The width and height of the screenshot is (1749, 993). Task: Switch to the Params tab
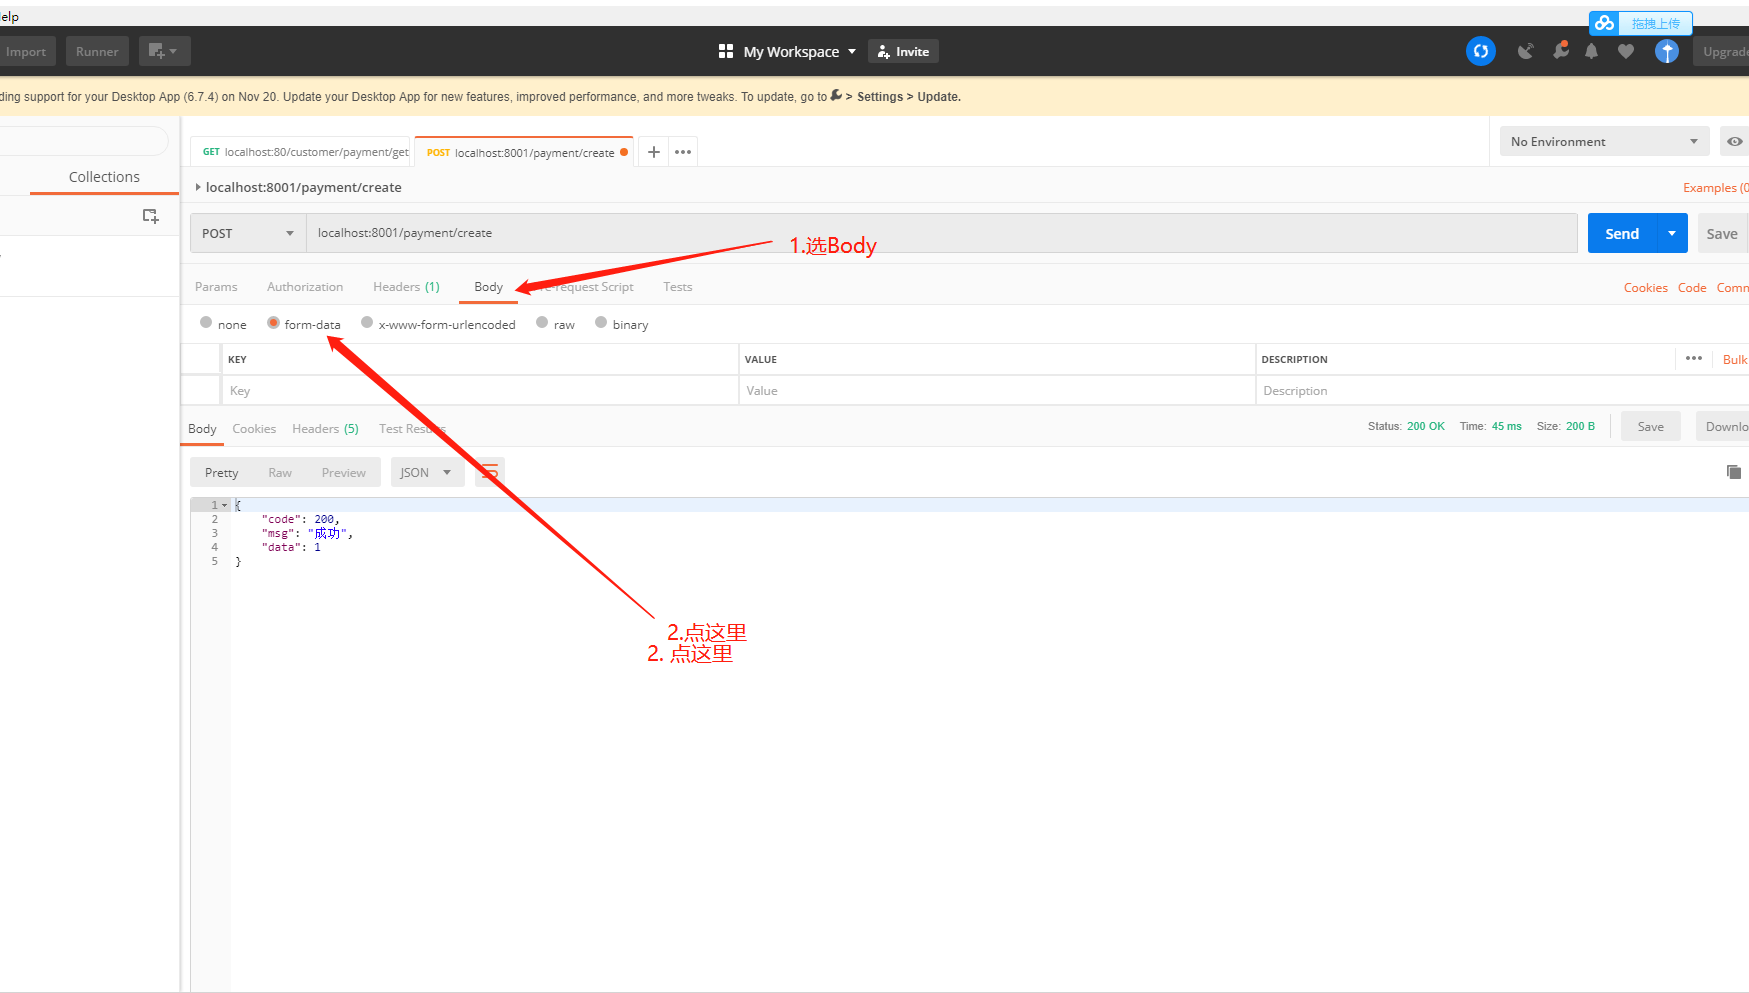point(216,287)
